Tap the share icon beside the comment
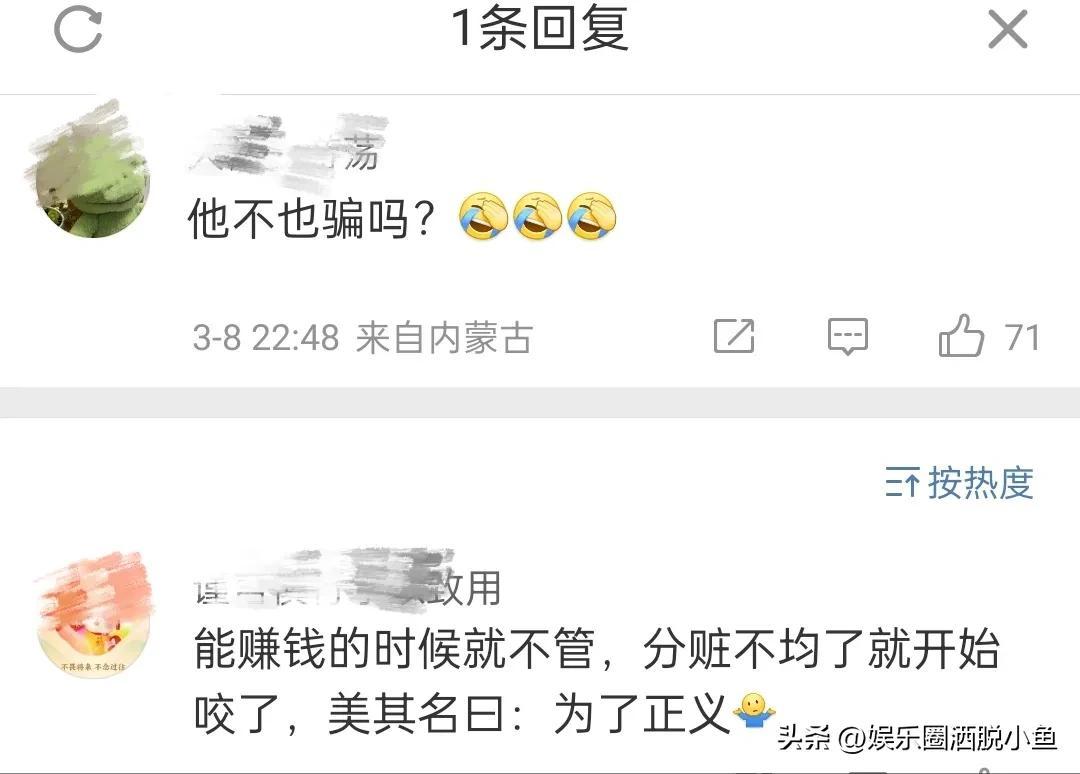Image resolution: width=1080 pixels, height=774 pixels. (x=734, y=337)
